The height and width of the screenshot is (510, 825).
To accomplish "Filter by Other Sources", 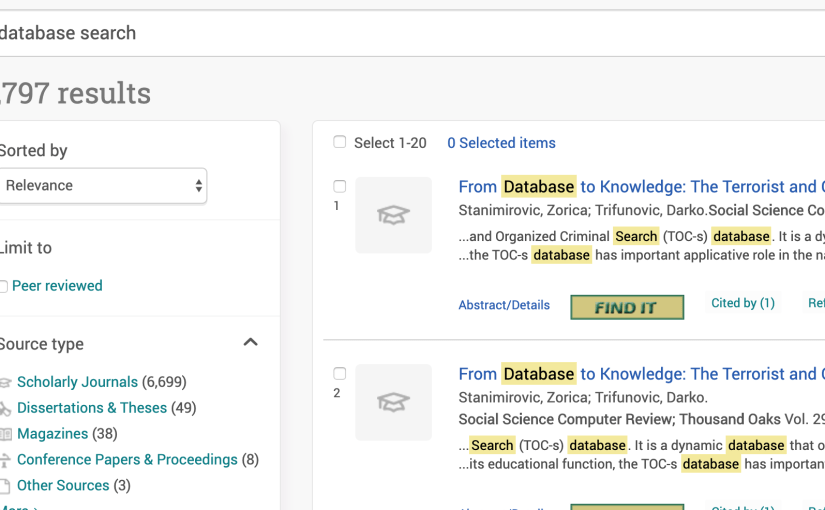I will pos(63,485).
